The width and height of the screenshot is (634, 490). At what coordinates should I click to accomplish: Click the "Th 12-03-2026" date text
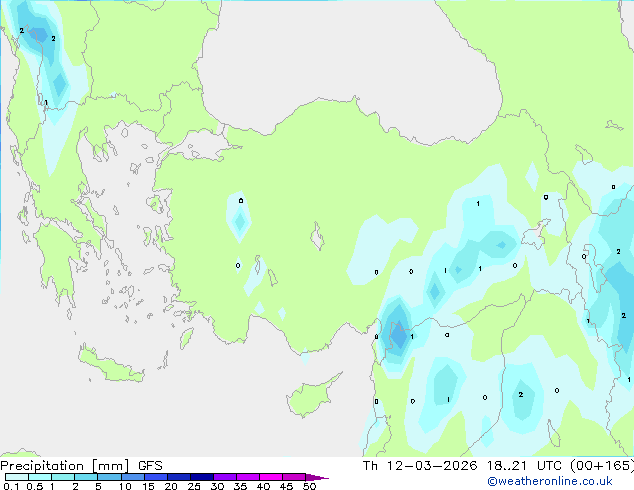tap(420, 466)
